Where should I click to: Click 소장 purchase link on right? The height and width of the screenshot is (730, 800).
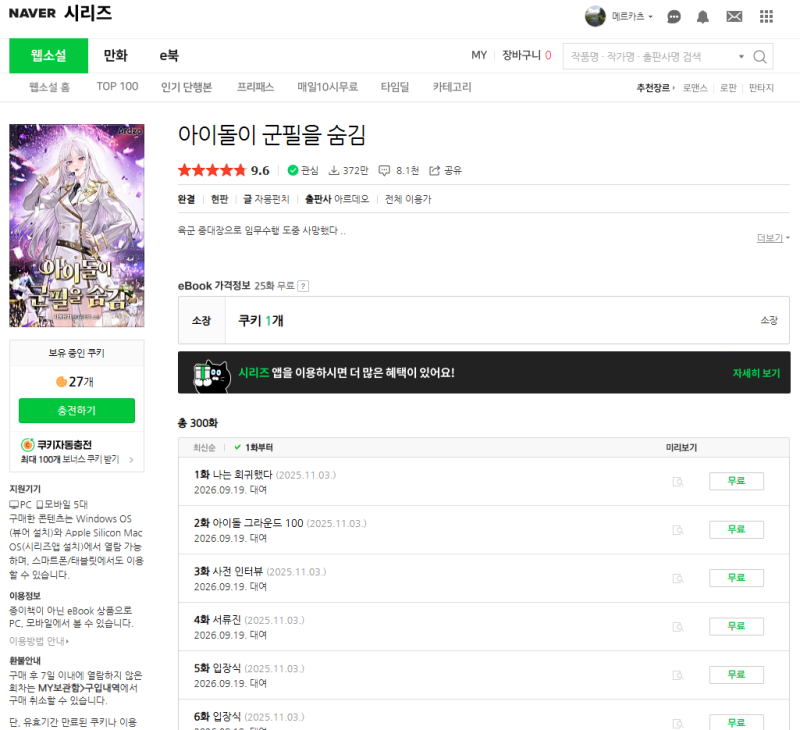[768, 320]
